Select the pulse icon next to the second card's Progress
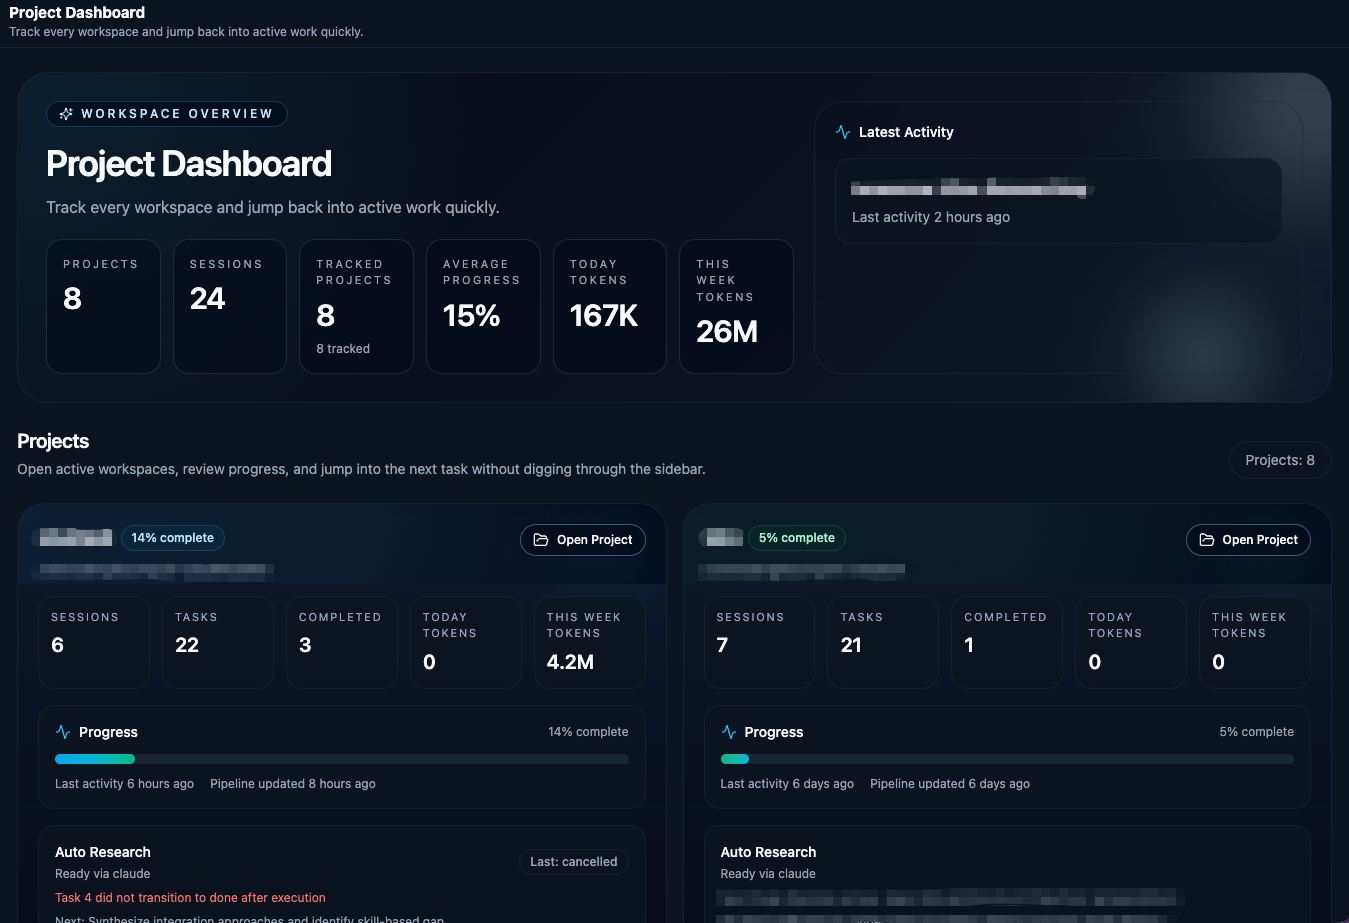The image size is (1349, 923). pos(728,731)
